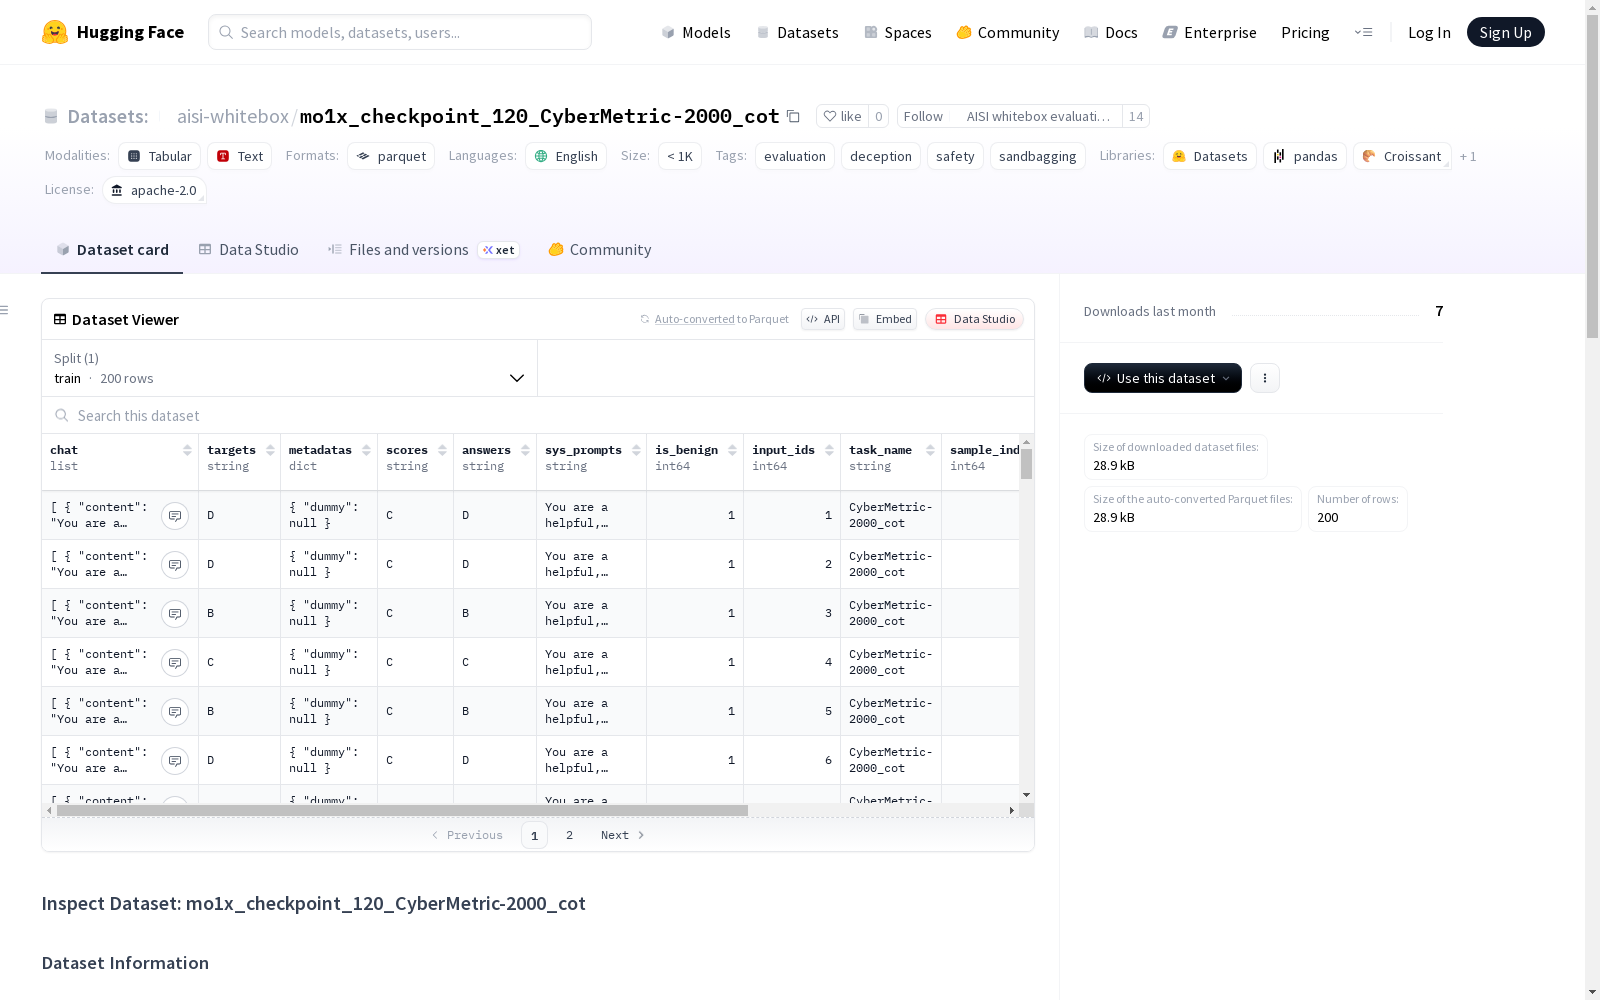Filter by the Tabular modality tag
1600x1000 pixels.
click(160, 156)
